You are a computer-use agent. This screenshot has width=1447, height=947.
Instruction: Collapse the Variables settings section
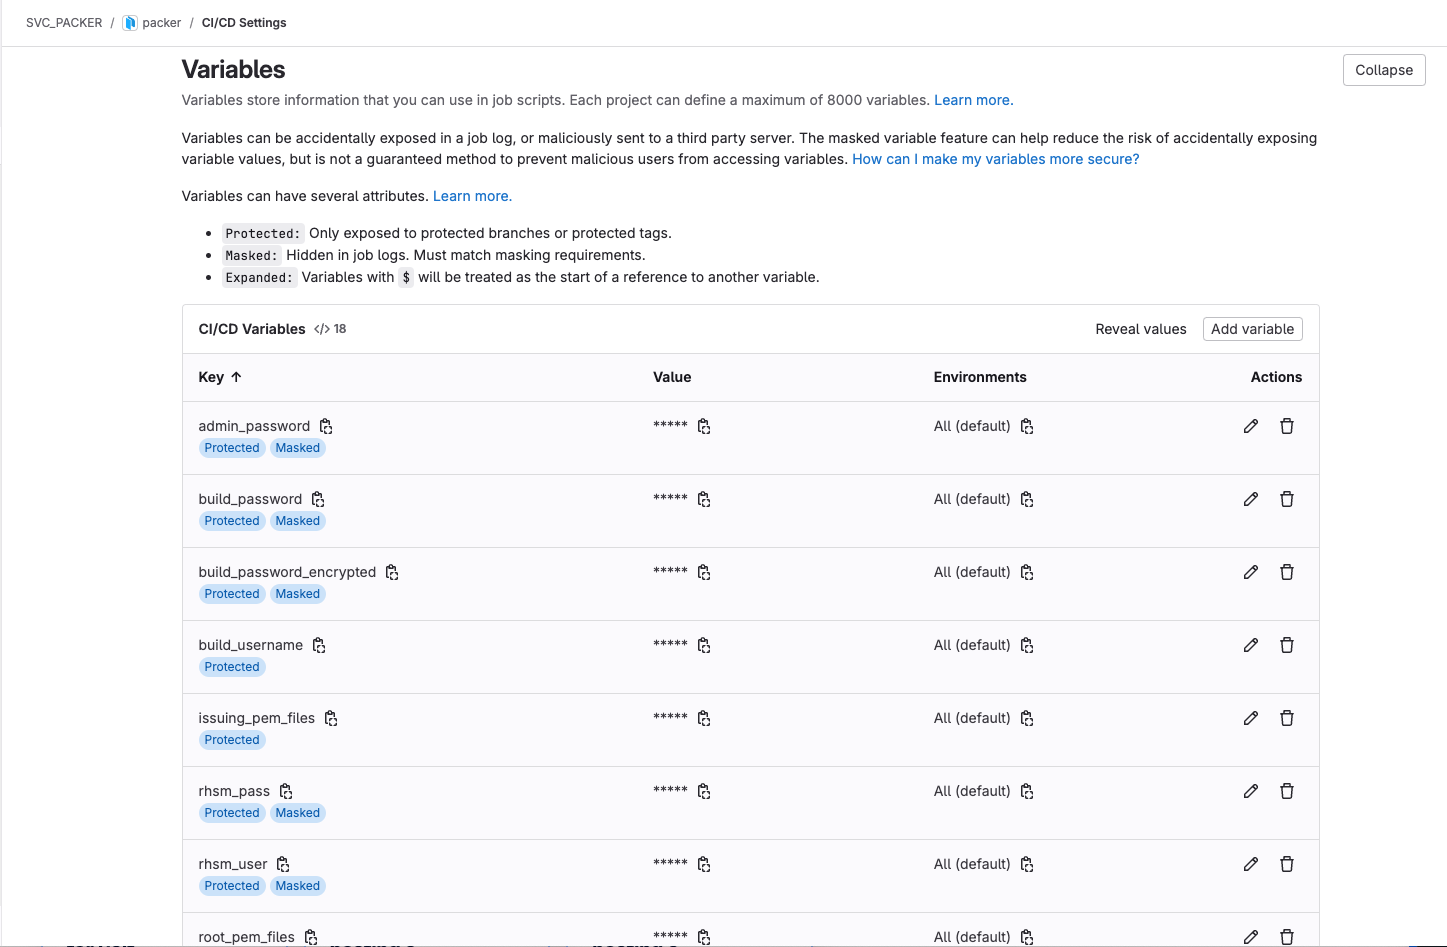(1383, 70)
